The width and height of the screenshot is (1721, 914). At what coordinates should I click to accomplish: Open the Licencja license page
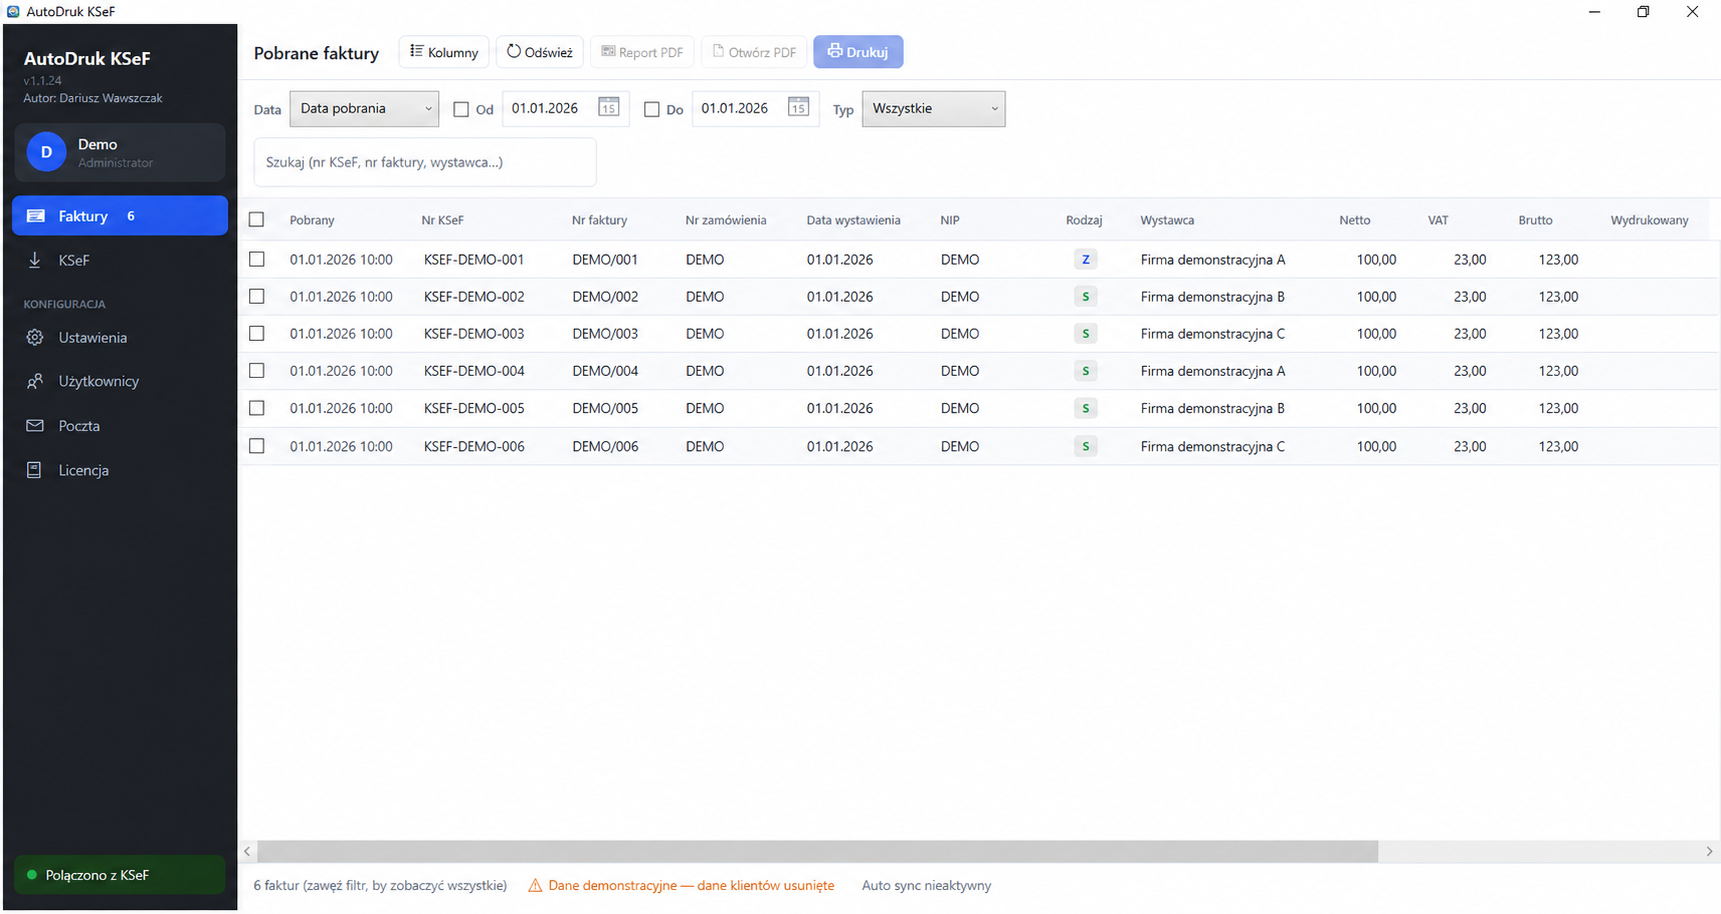pos(120,470)
